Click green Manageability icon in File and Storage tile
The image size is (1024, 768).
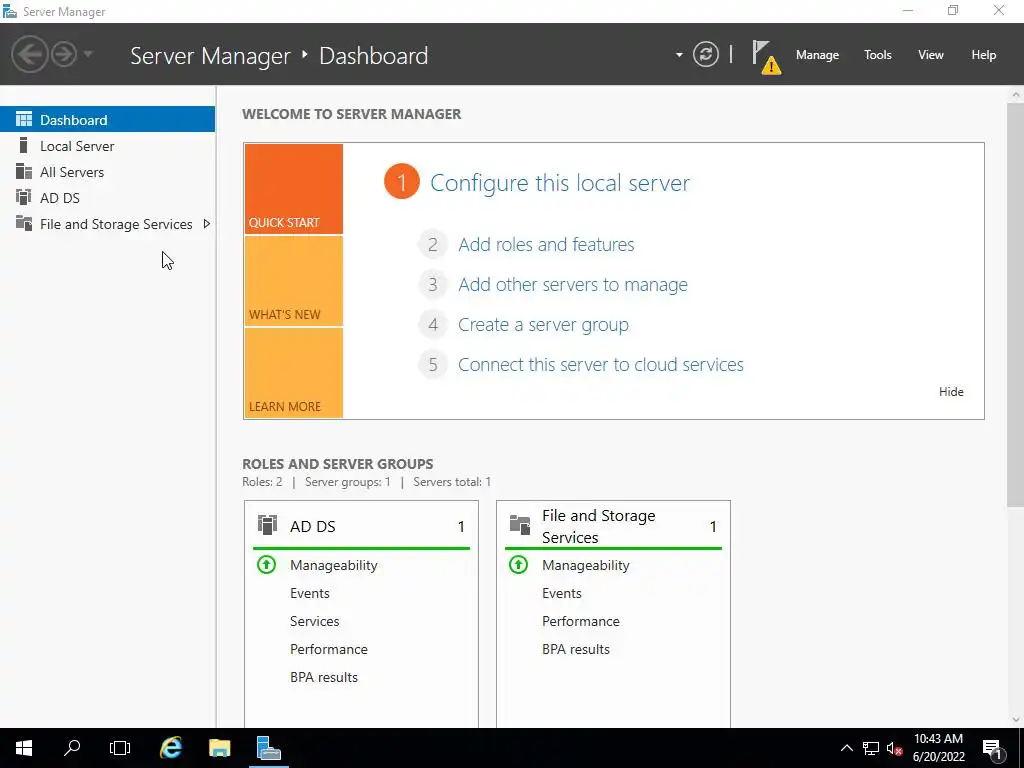[519, 564]
